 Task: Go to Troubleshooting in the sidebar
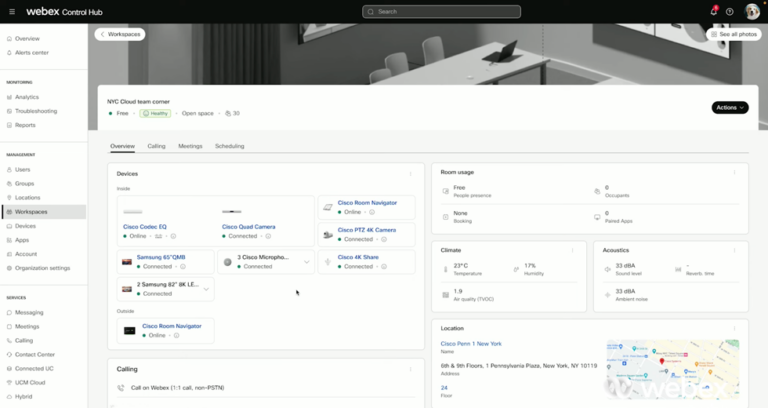pyautogui.click(x=36, y=111)
